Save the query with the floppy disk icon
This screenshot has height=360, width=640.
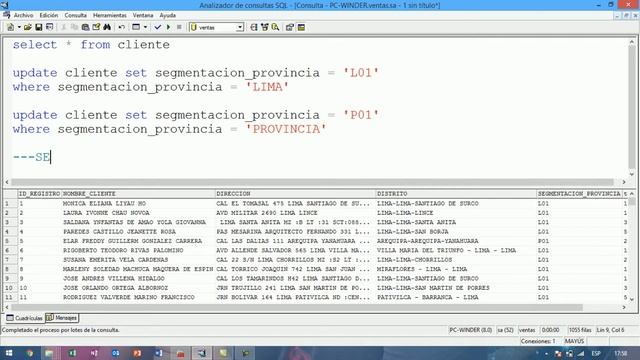pos(39,27)
